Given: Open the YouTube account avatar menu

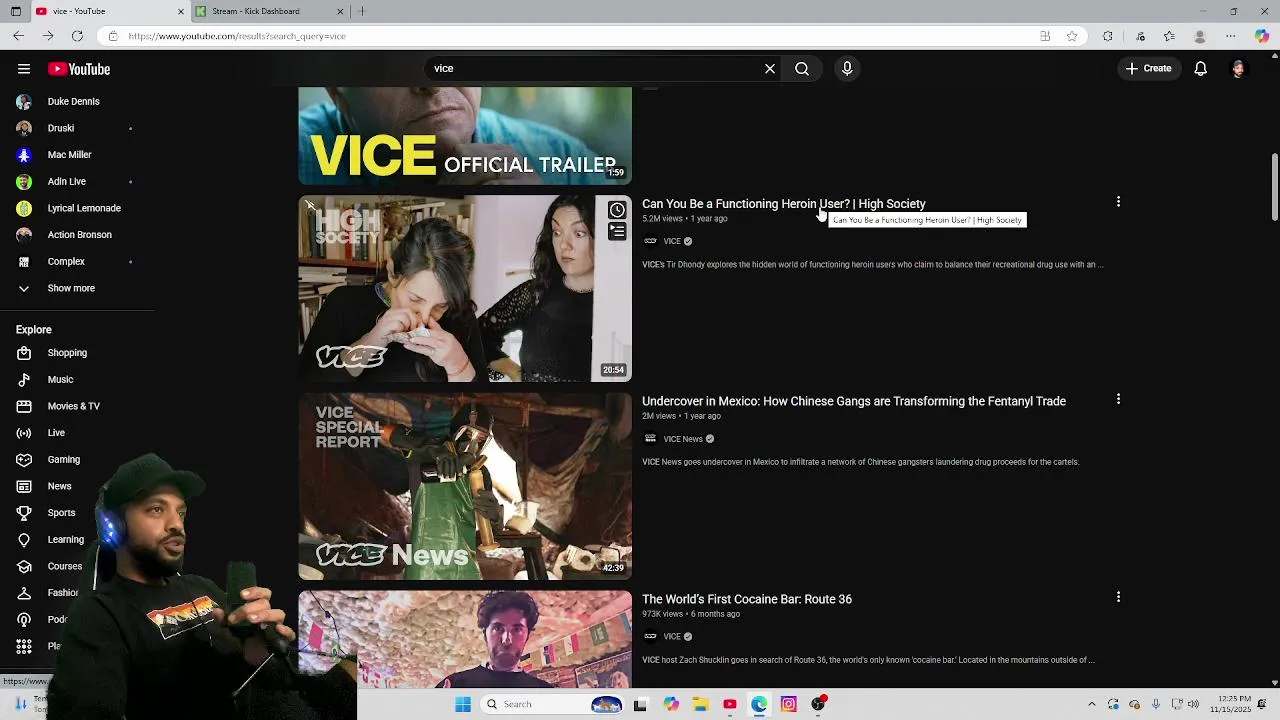Looking at the screenshot, I should pyautogui.click(x=1238, y=69).
